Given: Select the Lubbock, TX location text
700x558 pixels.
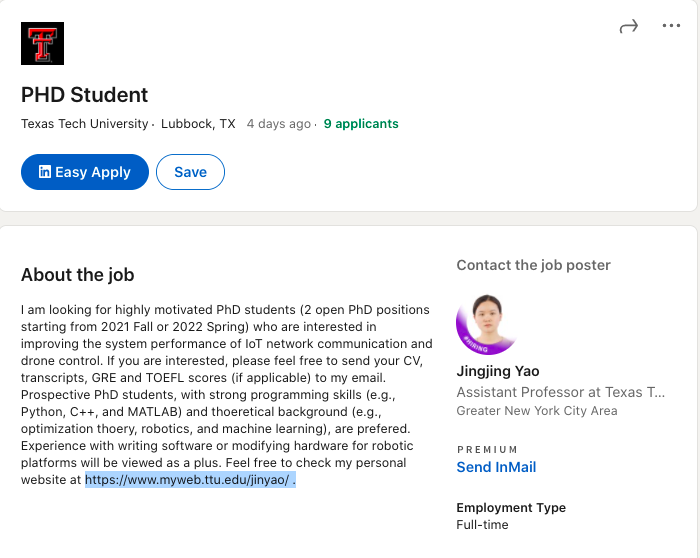Looking at the screenshot, I should tap(198, 124).
